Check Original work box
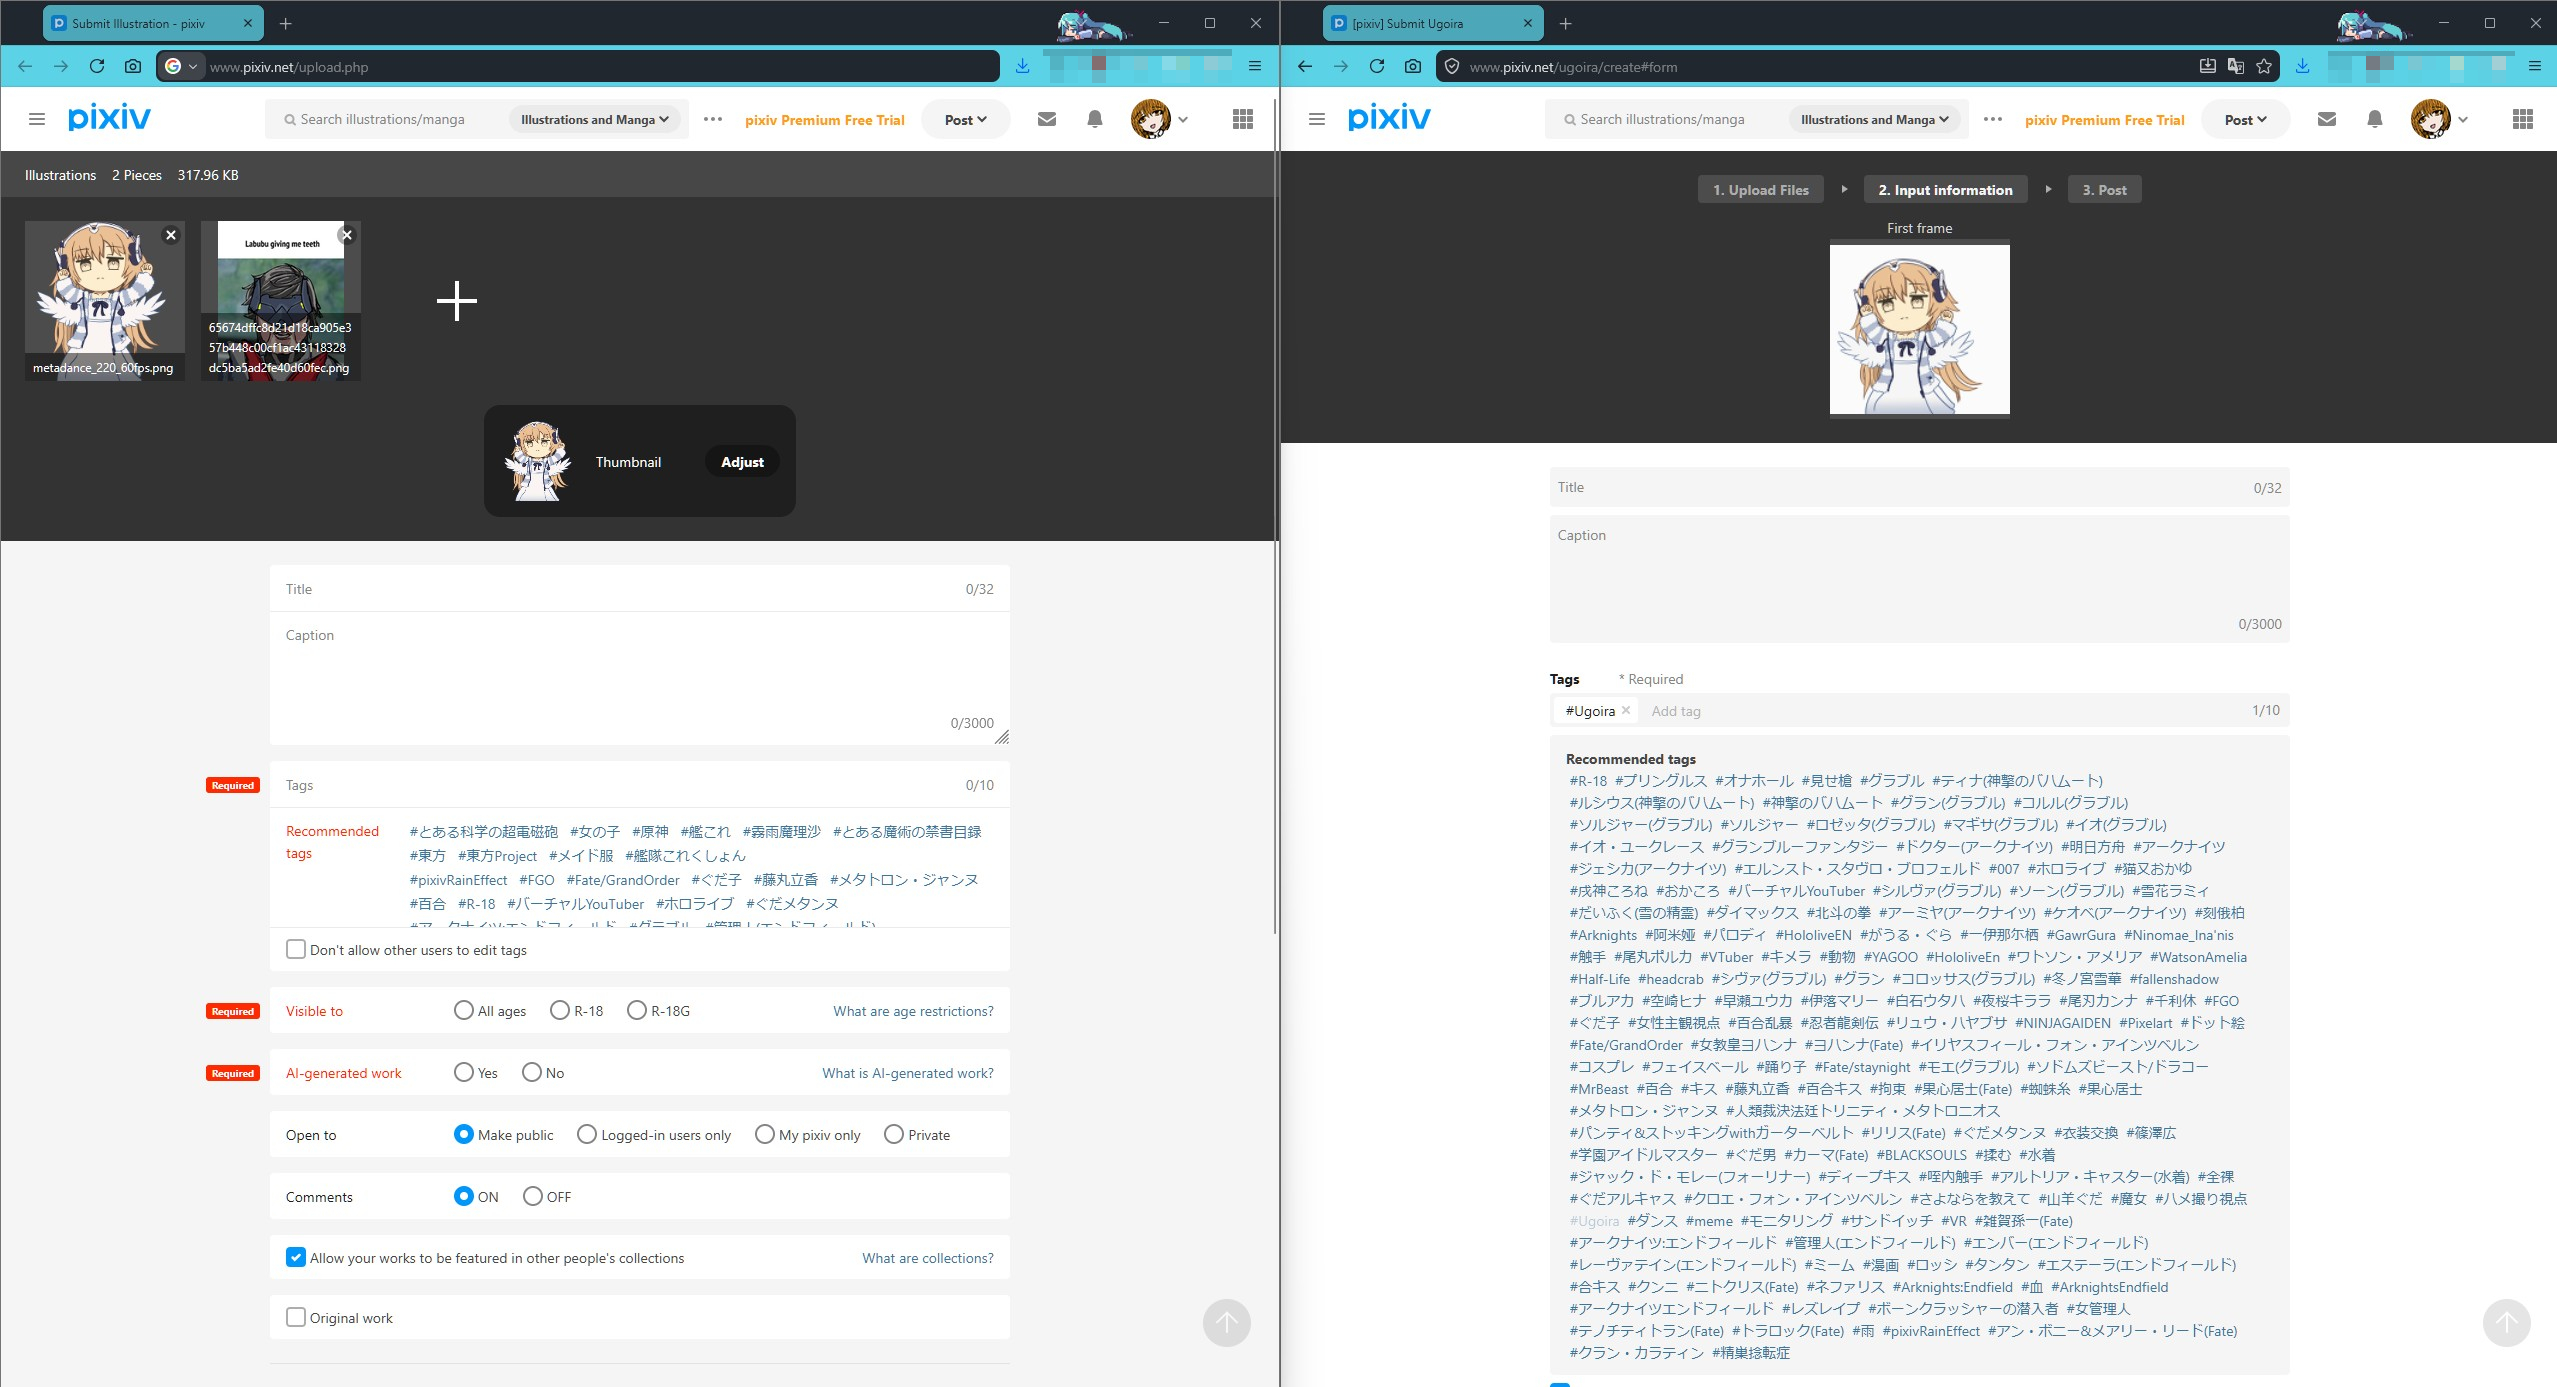This screenshot has height=1387, width=2557. [296, 1317]
